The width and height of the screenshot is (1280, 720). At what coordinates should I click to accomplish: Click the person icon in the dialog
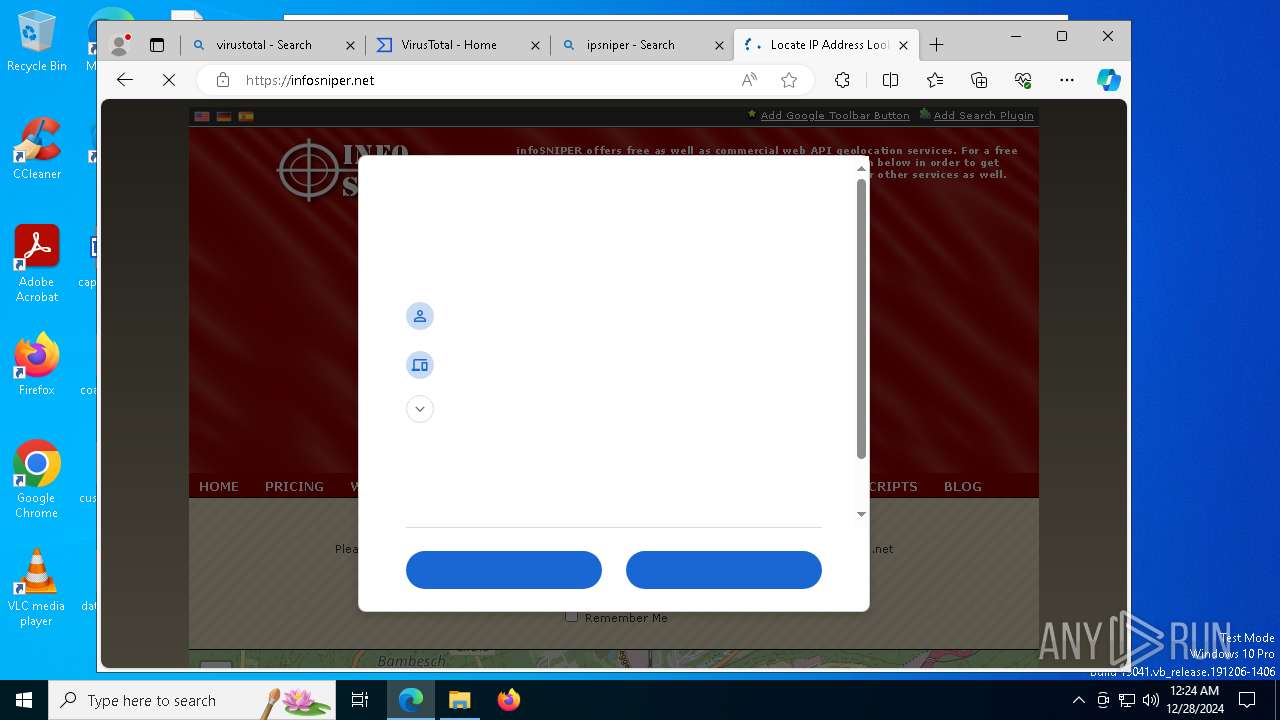[420, 316]
